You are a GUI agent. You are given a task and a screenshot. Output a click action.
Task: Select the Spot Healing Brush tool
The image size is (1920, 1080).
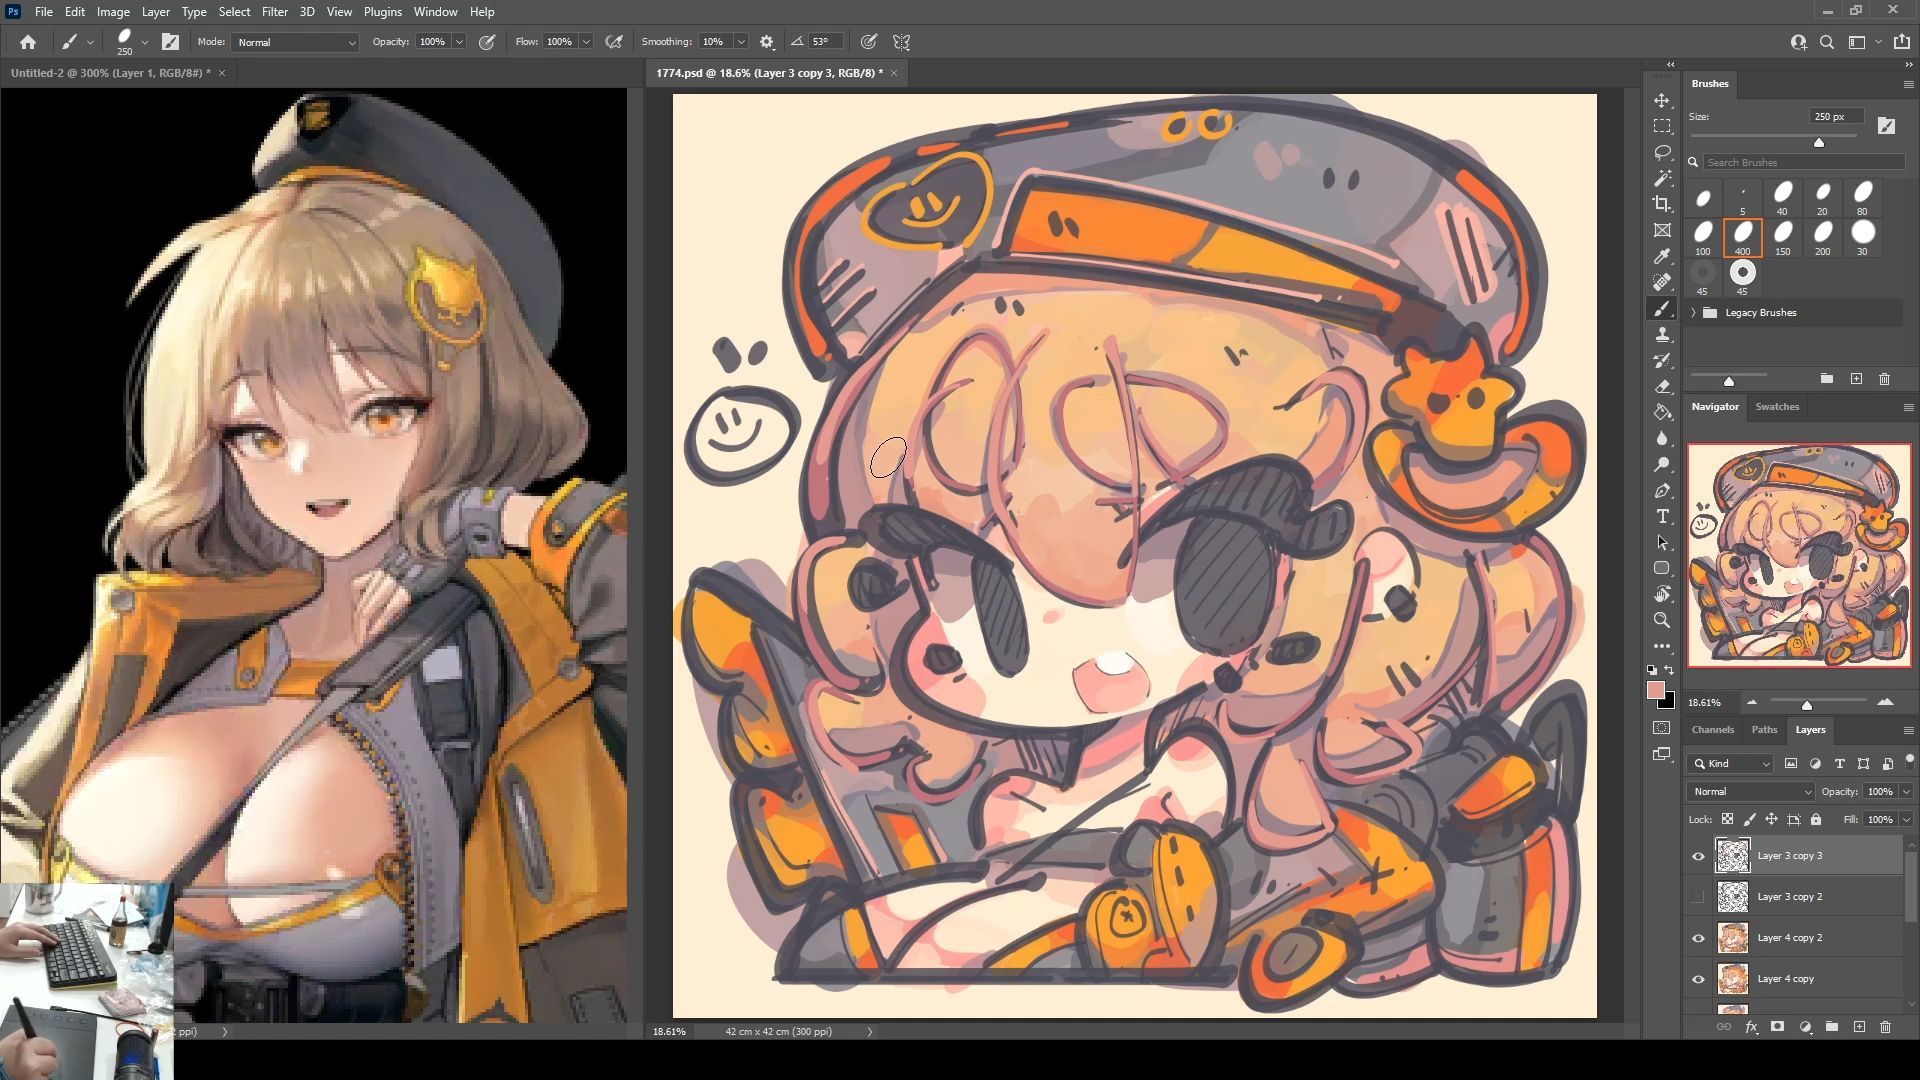(1662, 282)
